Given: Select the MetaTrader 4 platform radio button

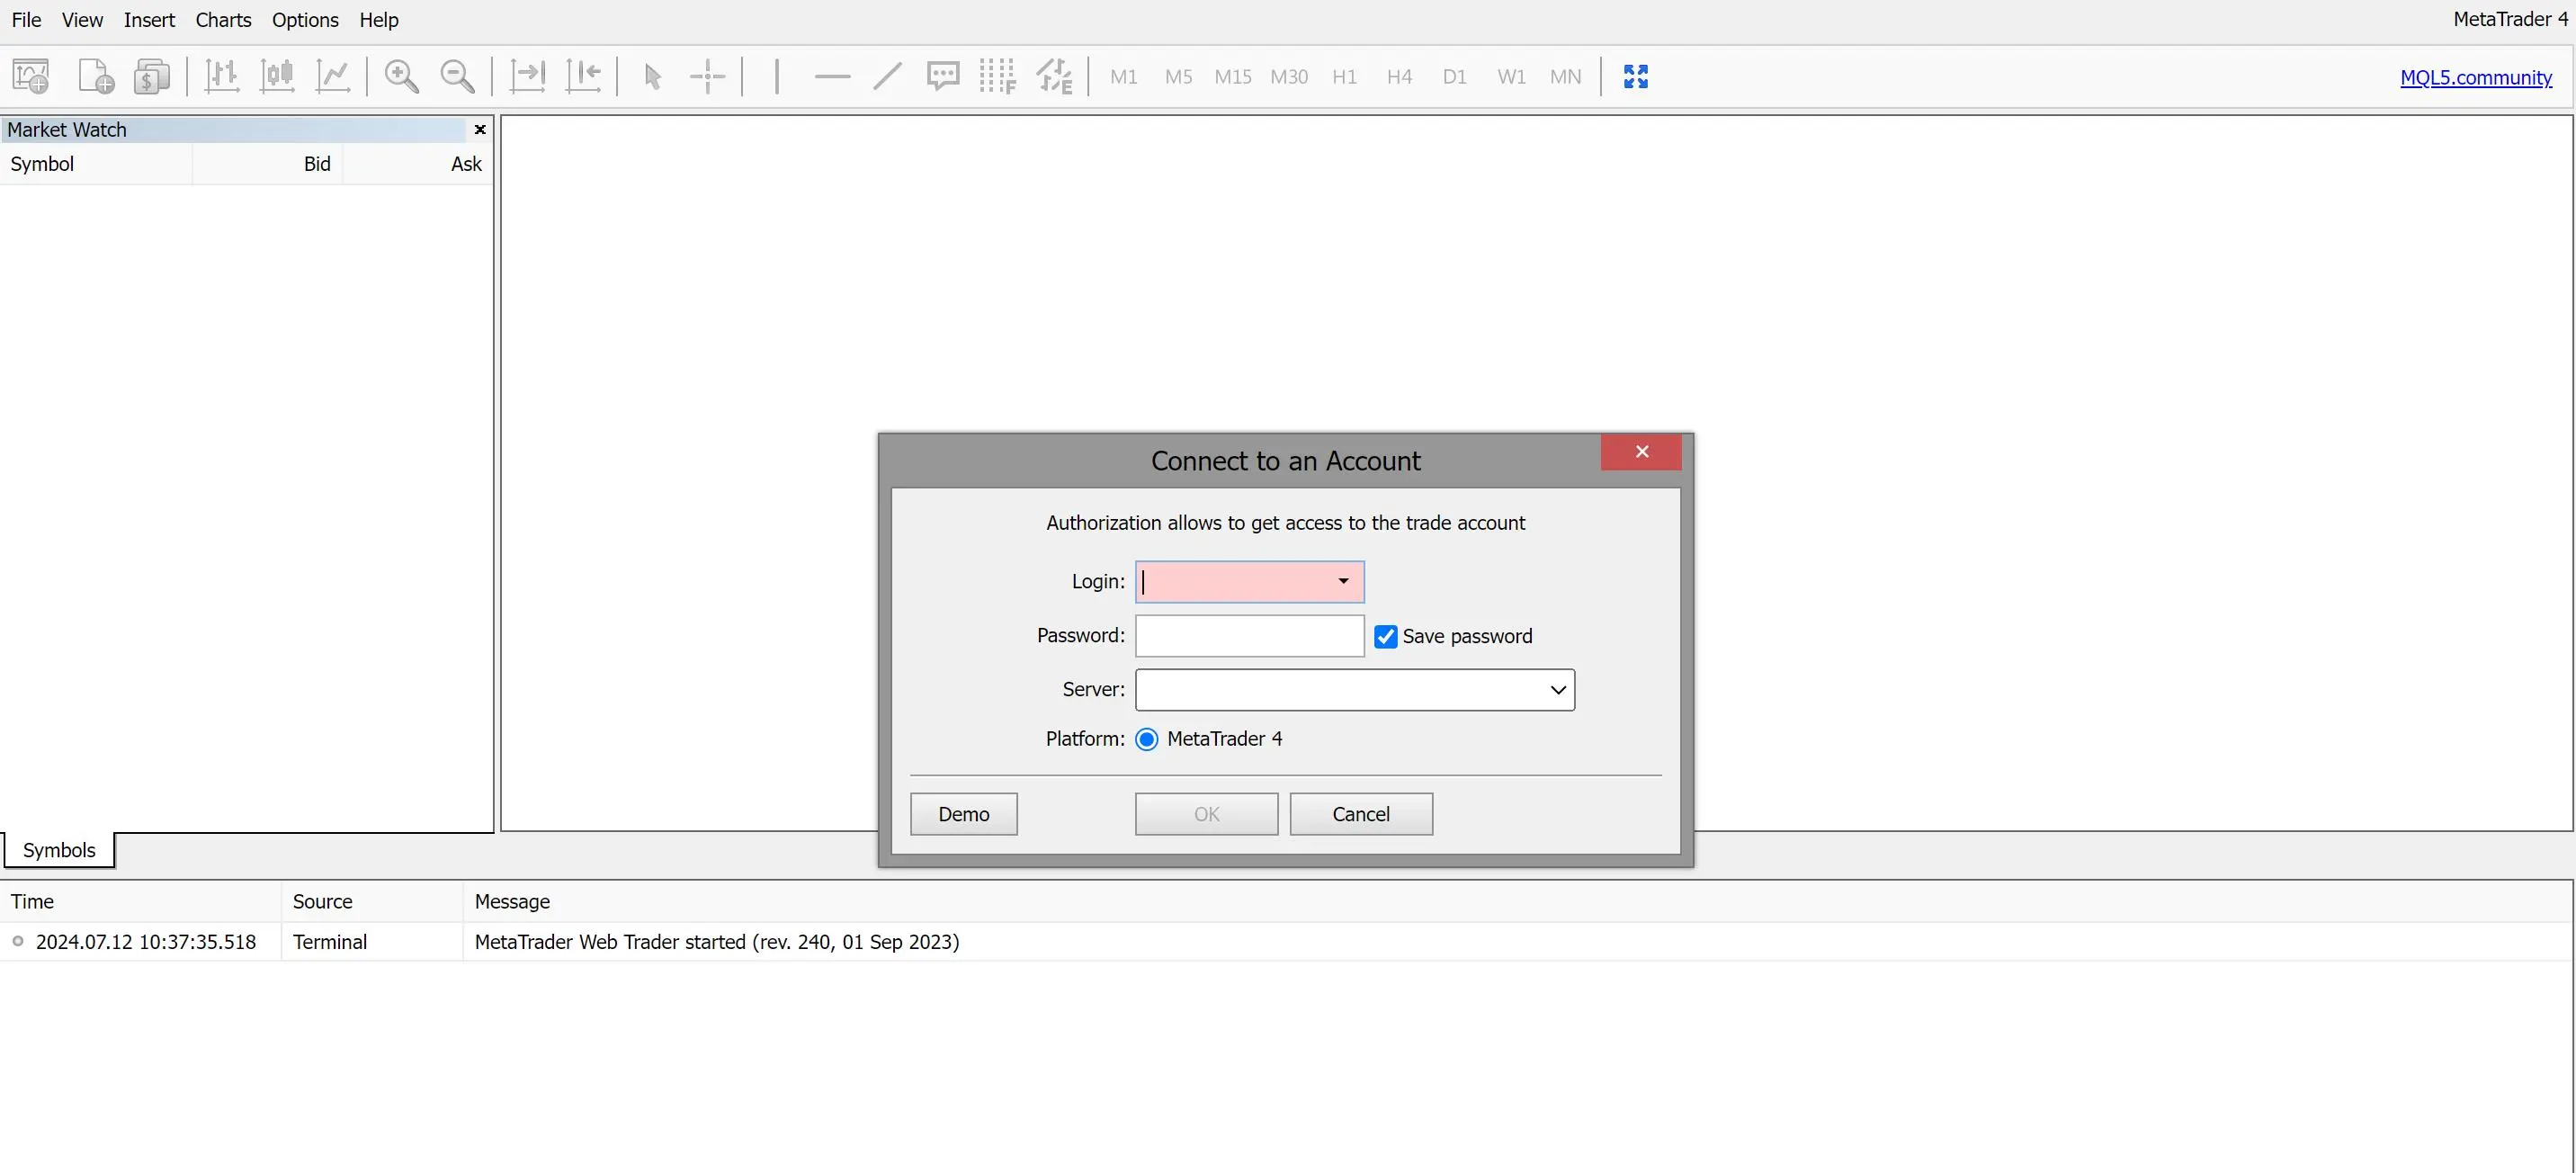Looking at the screenshot, I should (x=1147, y=739).
